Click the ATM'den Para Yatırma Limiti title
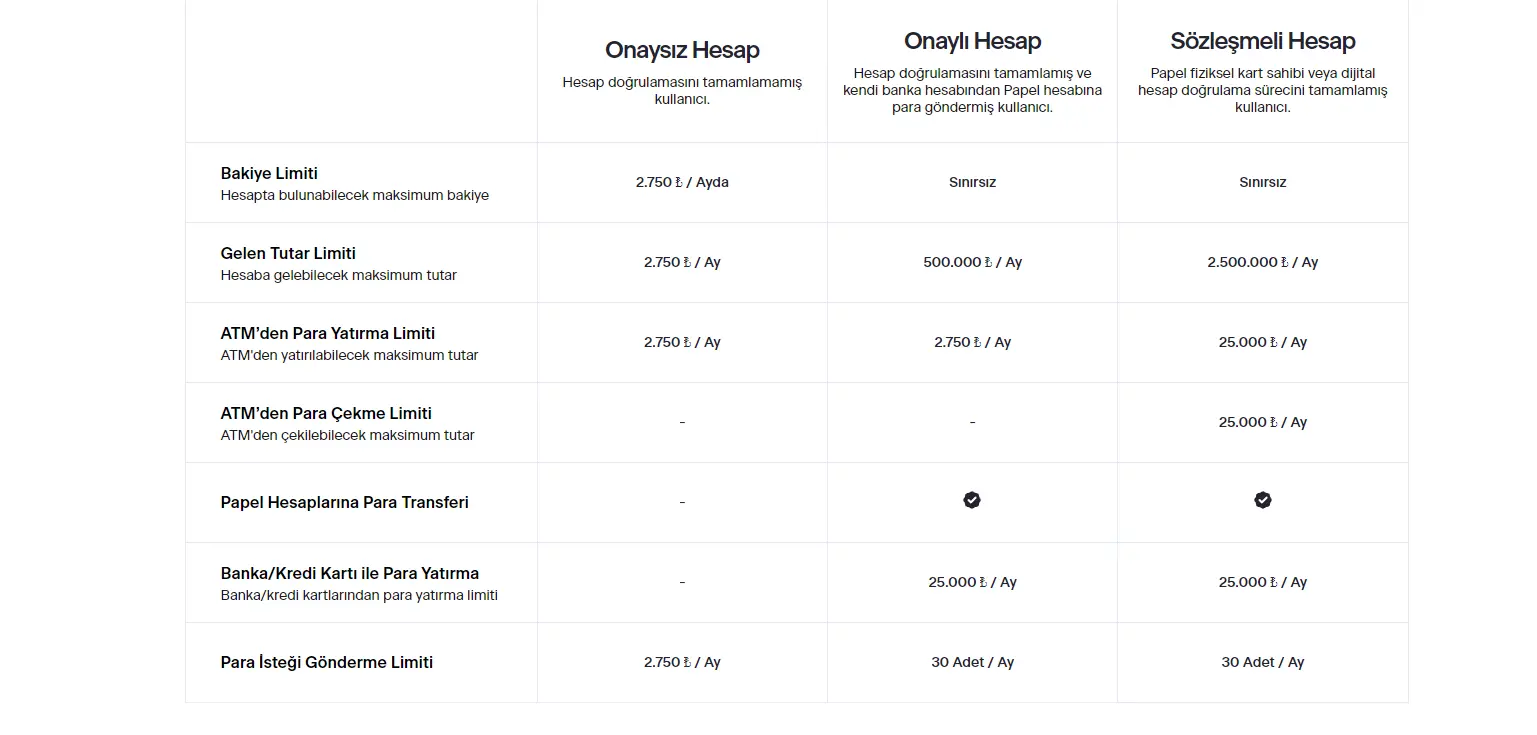The width and height of the screenshot is (1537, 735). tap(328, 333)
